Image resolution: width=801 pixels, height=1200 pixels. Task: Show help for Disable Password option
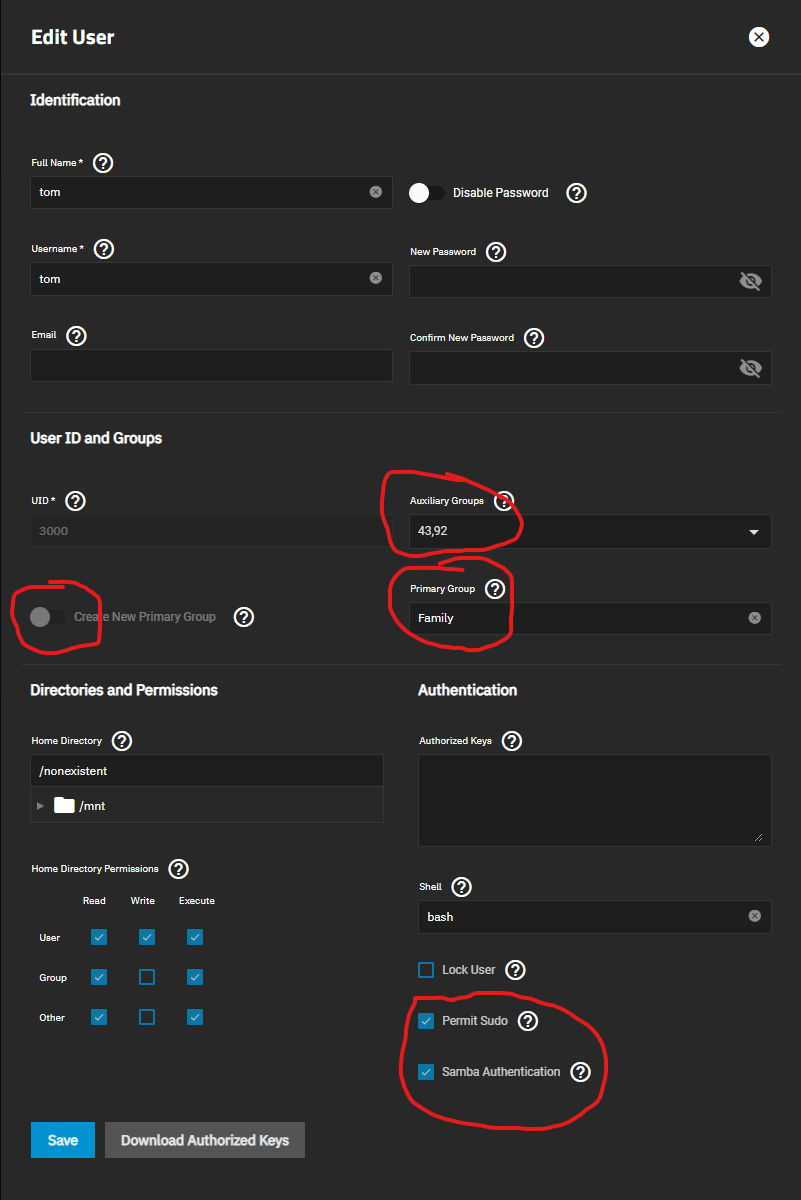click(x=576, y=193)
